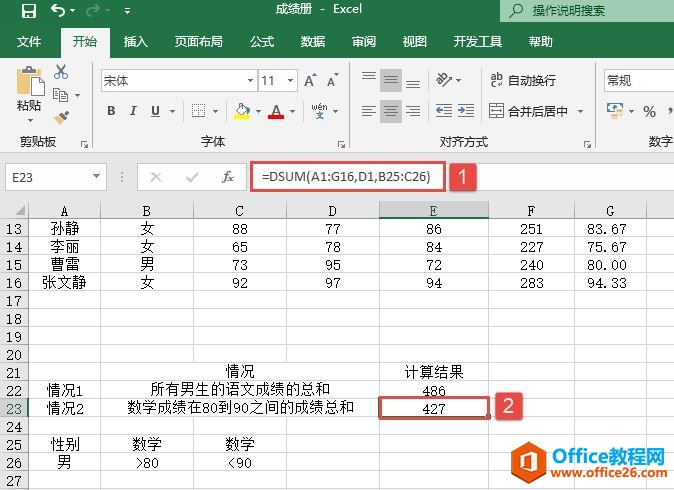Screen dimensions: 674x490
Task: Click the Decrease Font Size icon
Action: pos(333,80)
